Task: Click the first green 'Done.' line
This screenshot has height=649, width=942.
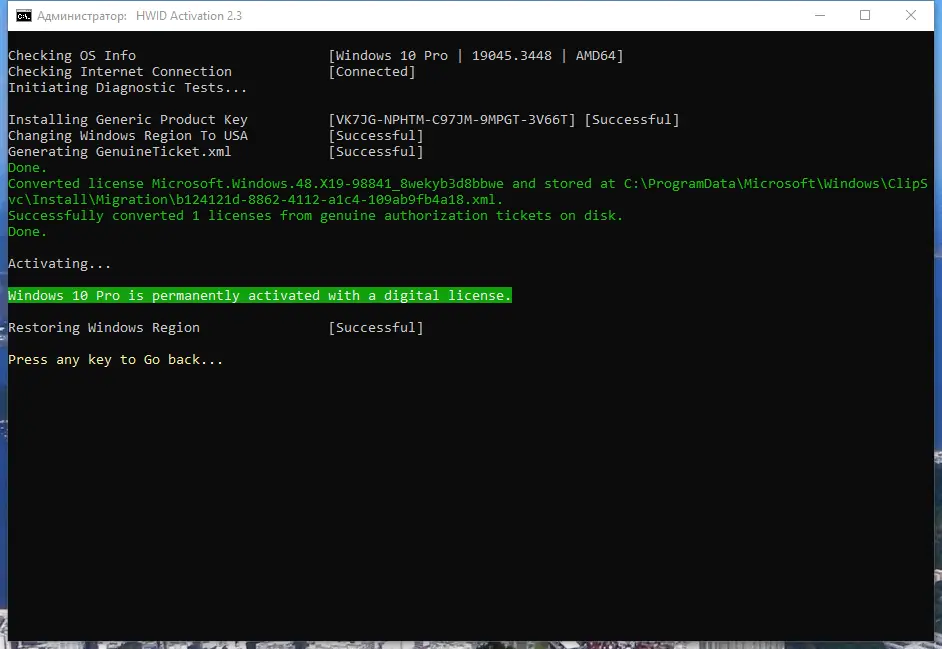Action: click(27, 168)
